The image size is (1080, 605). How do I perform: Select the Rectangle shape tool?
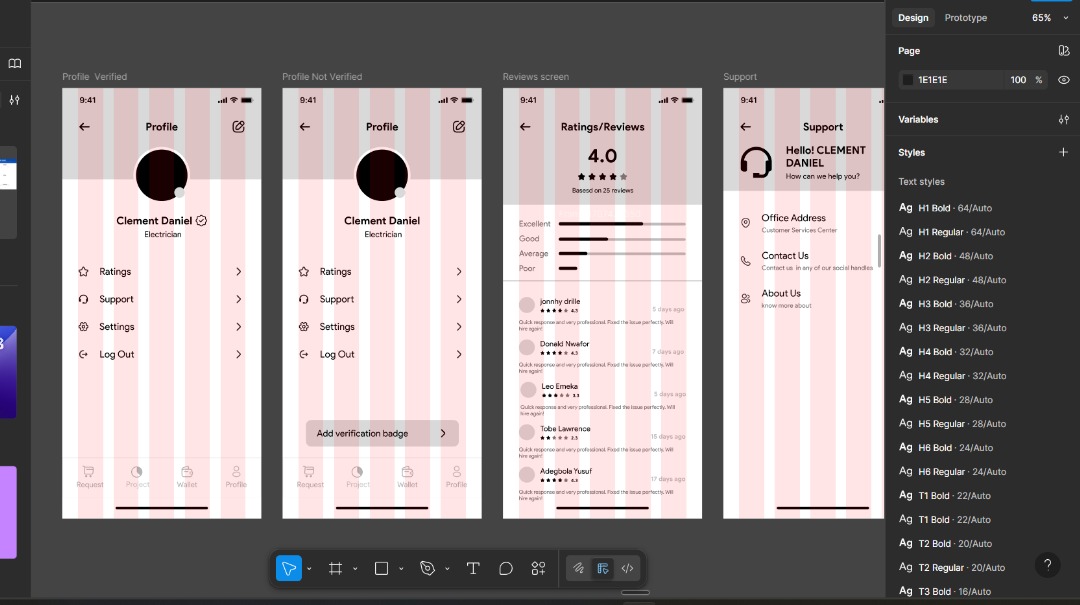pyautogui.click(x=381, y=568)
